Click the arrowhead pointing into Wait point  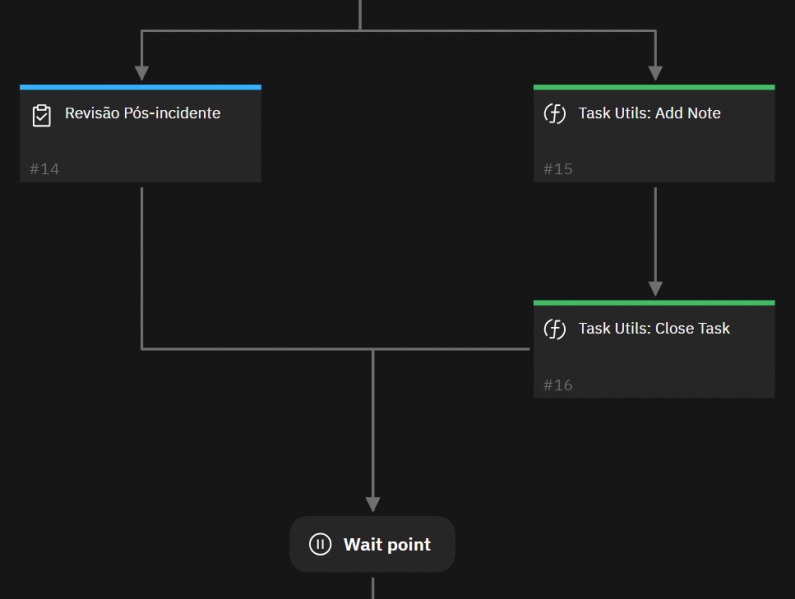373,504
